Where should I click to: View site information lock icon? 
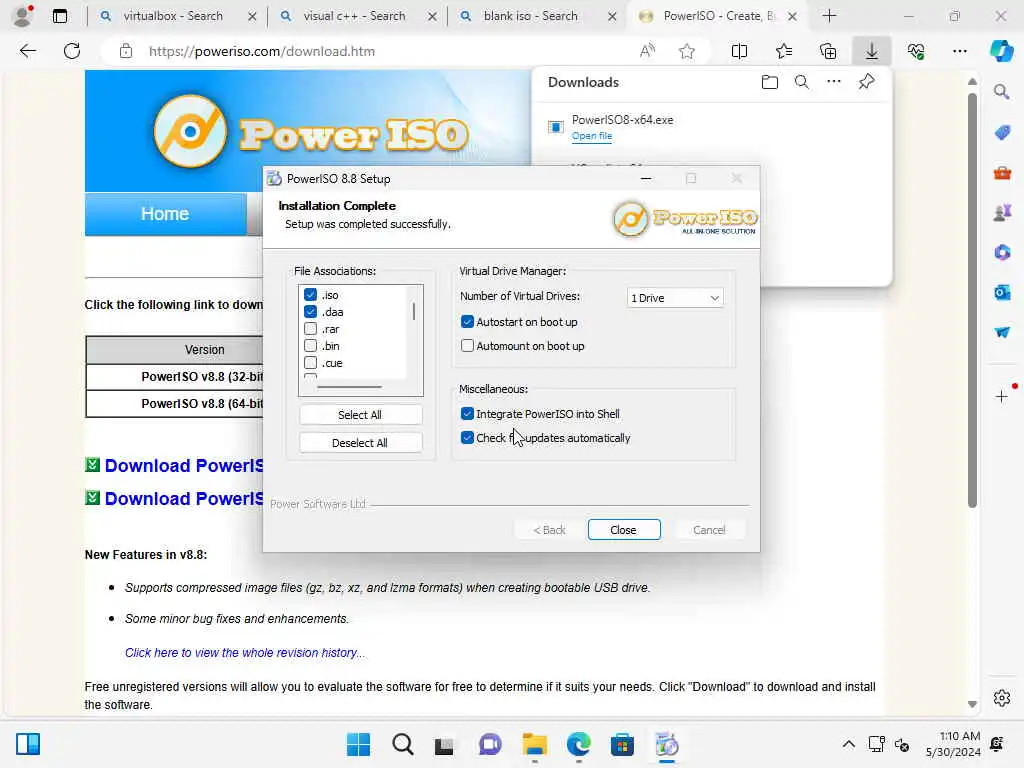(x=126, y=51)
